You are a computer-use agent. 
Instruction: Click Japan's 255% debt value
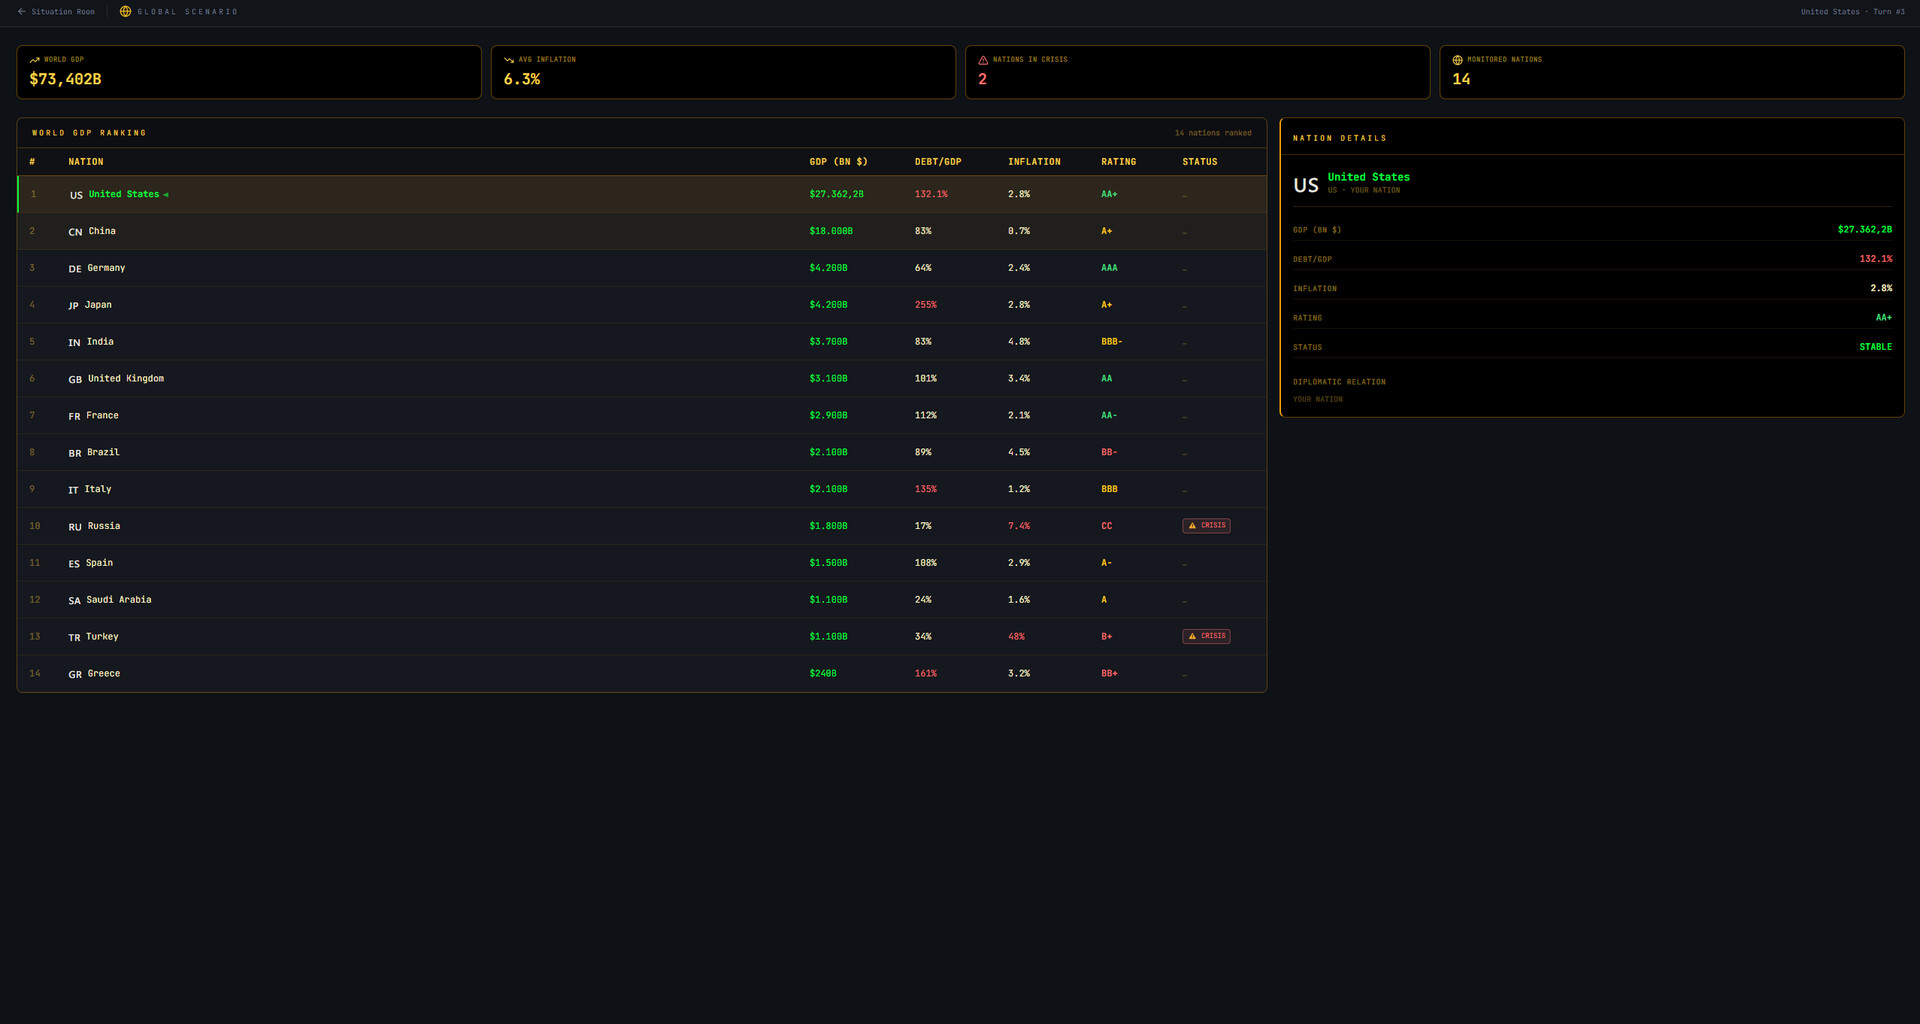925,305
